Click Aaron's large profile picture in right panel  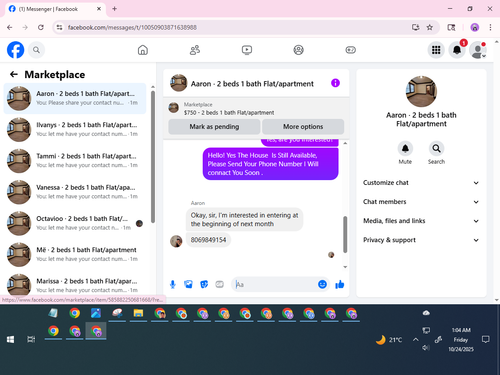(x=421, y=91)
